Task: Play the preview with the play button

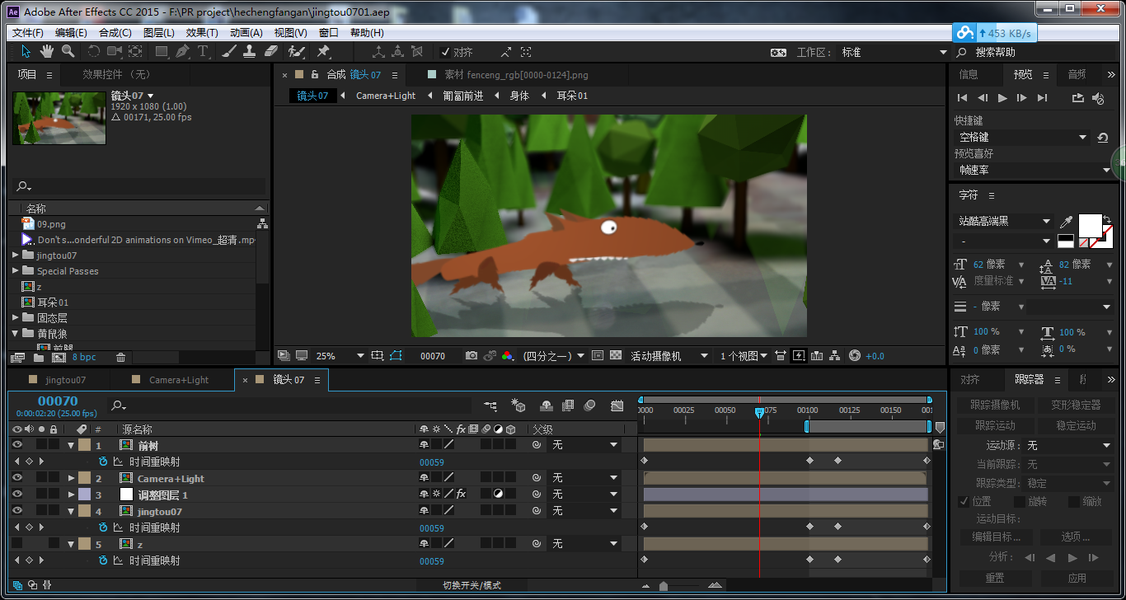Action: (x=1002, y=98)
